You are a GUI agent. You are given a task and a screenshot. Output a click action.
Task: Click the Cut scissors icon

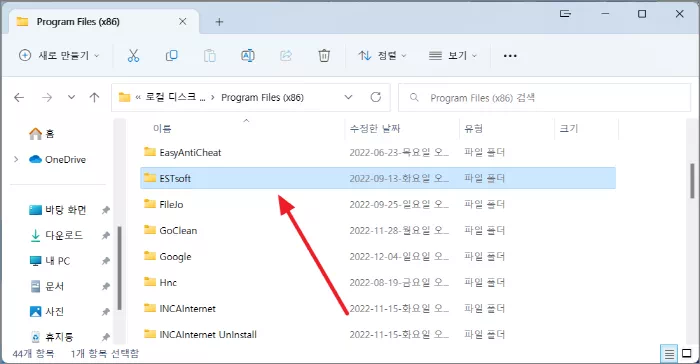pos(133,56)
